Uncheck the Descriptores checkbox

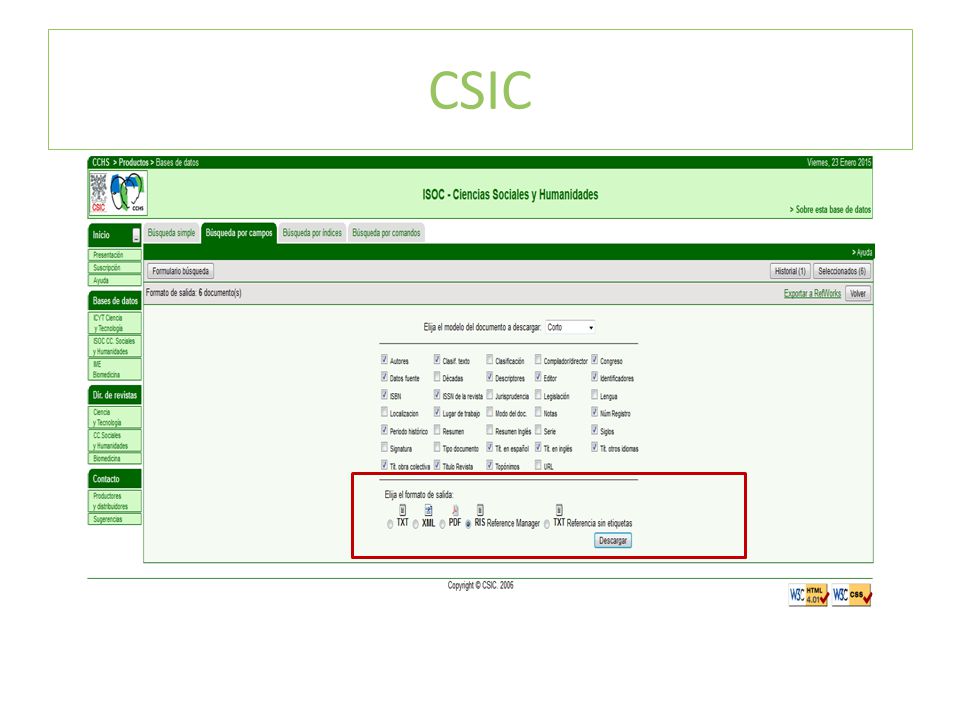click(x=489, y=377)
